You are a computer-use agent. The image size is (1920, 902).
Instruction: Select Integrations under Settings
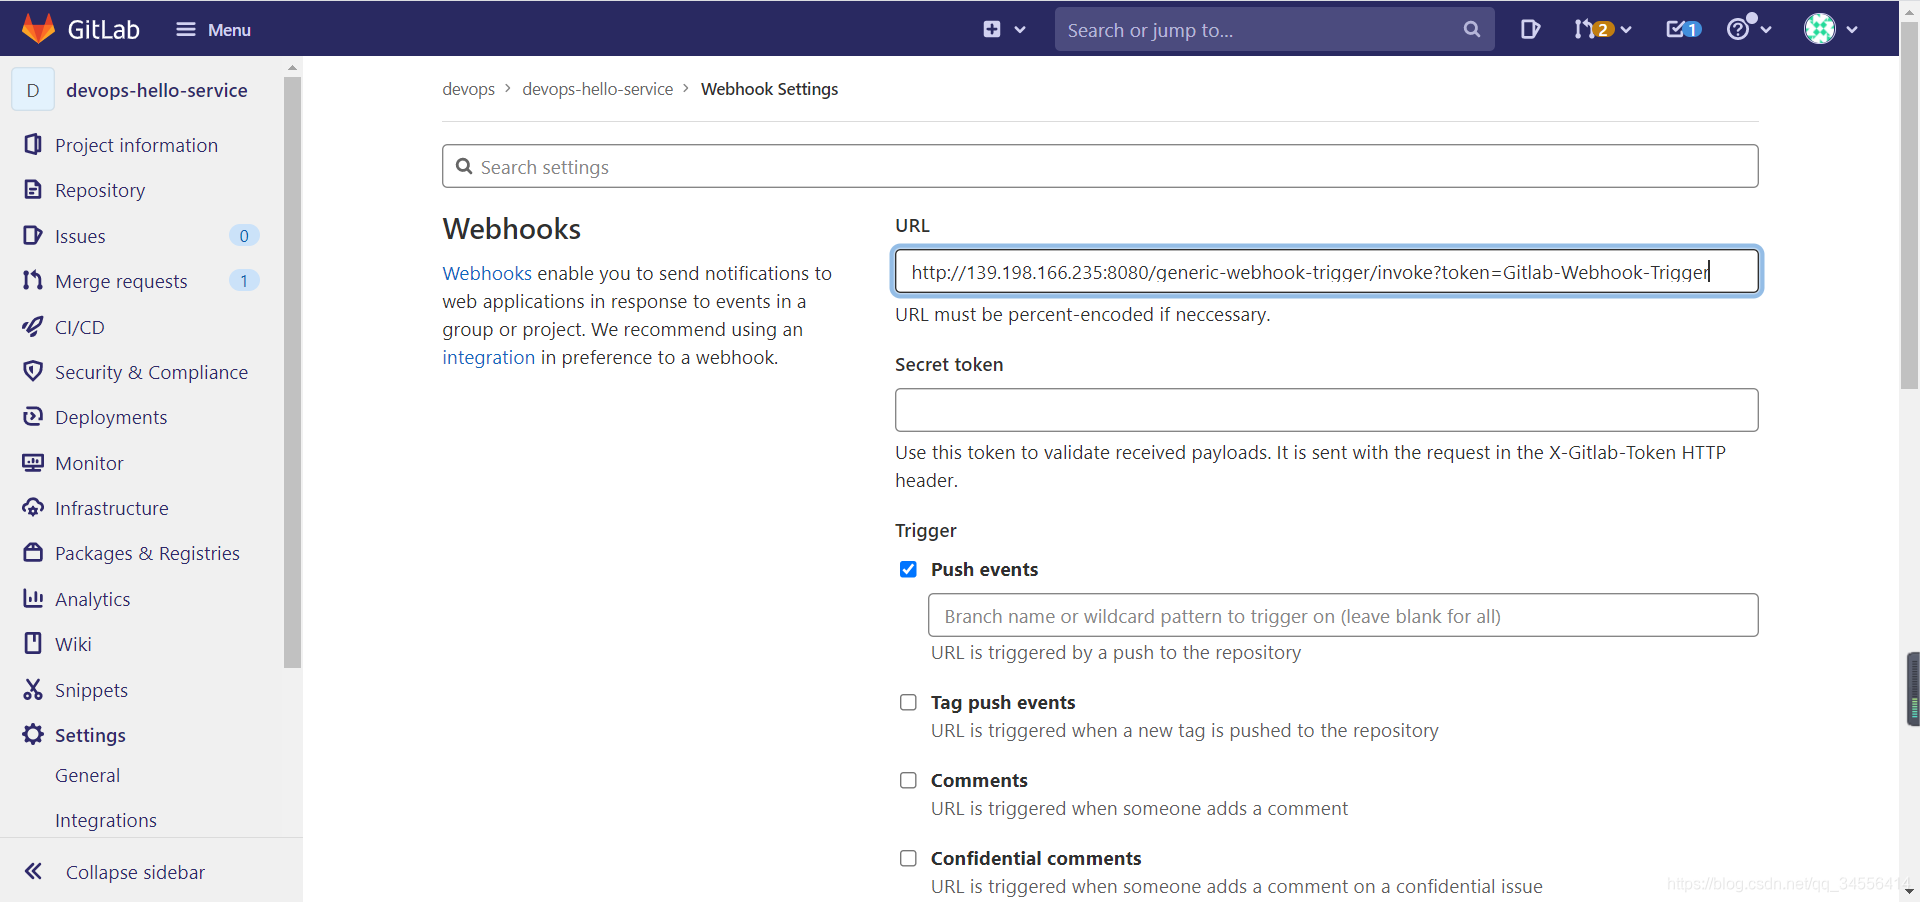105,819
